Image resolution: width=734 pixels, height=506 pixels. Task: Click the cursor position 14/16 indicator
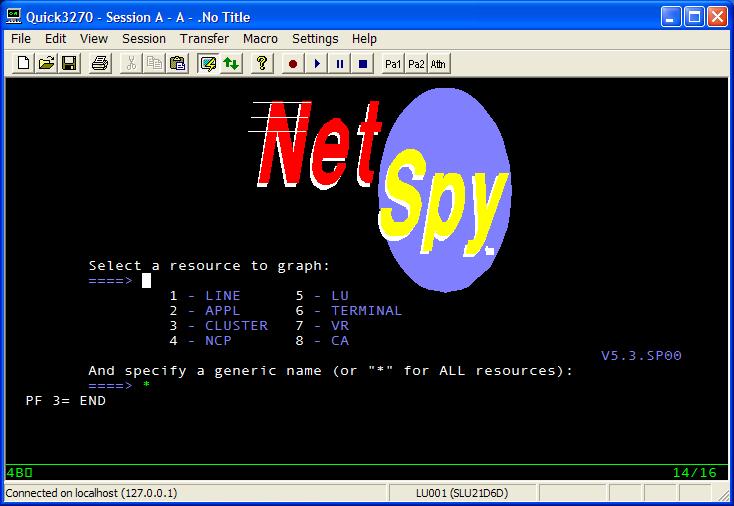point(695,473)
